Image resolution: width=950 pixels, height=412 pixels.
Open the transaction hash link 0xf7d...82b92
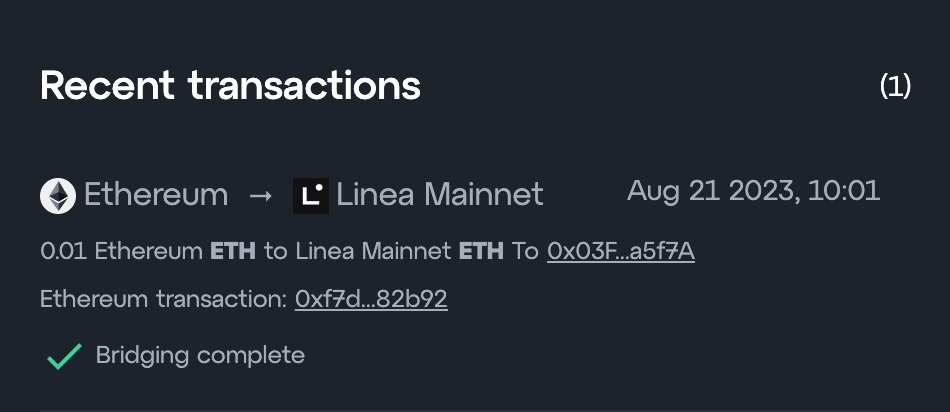point(371,299)
